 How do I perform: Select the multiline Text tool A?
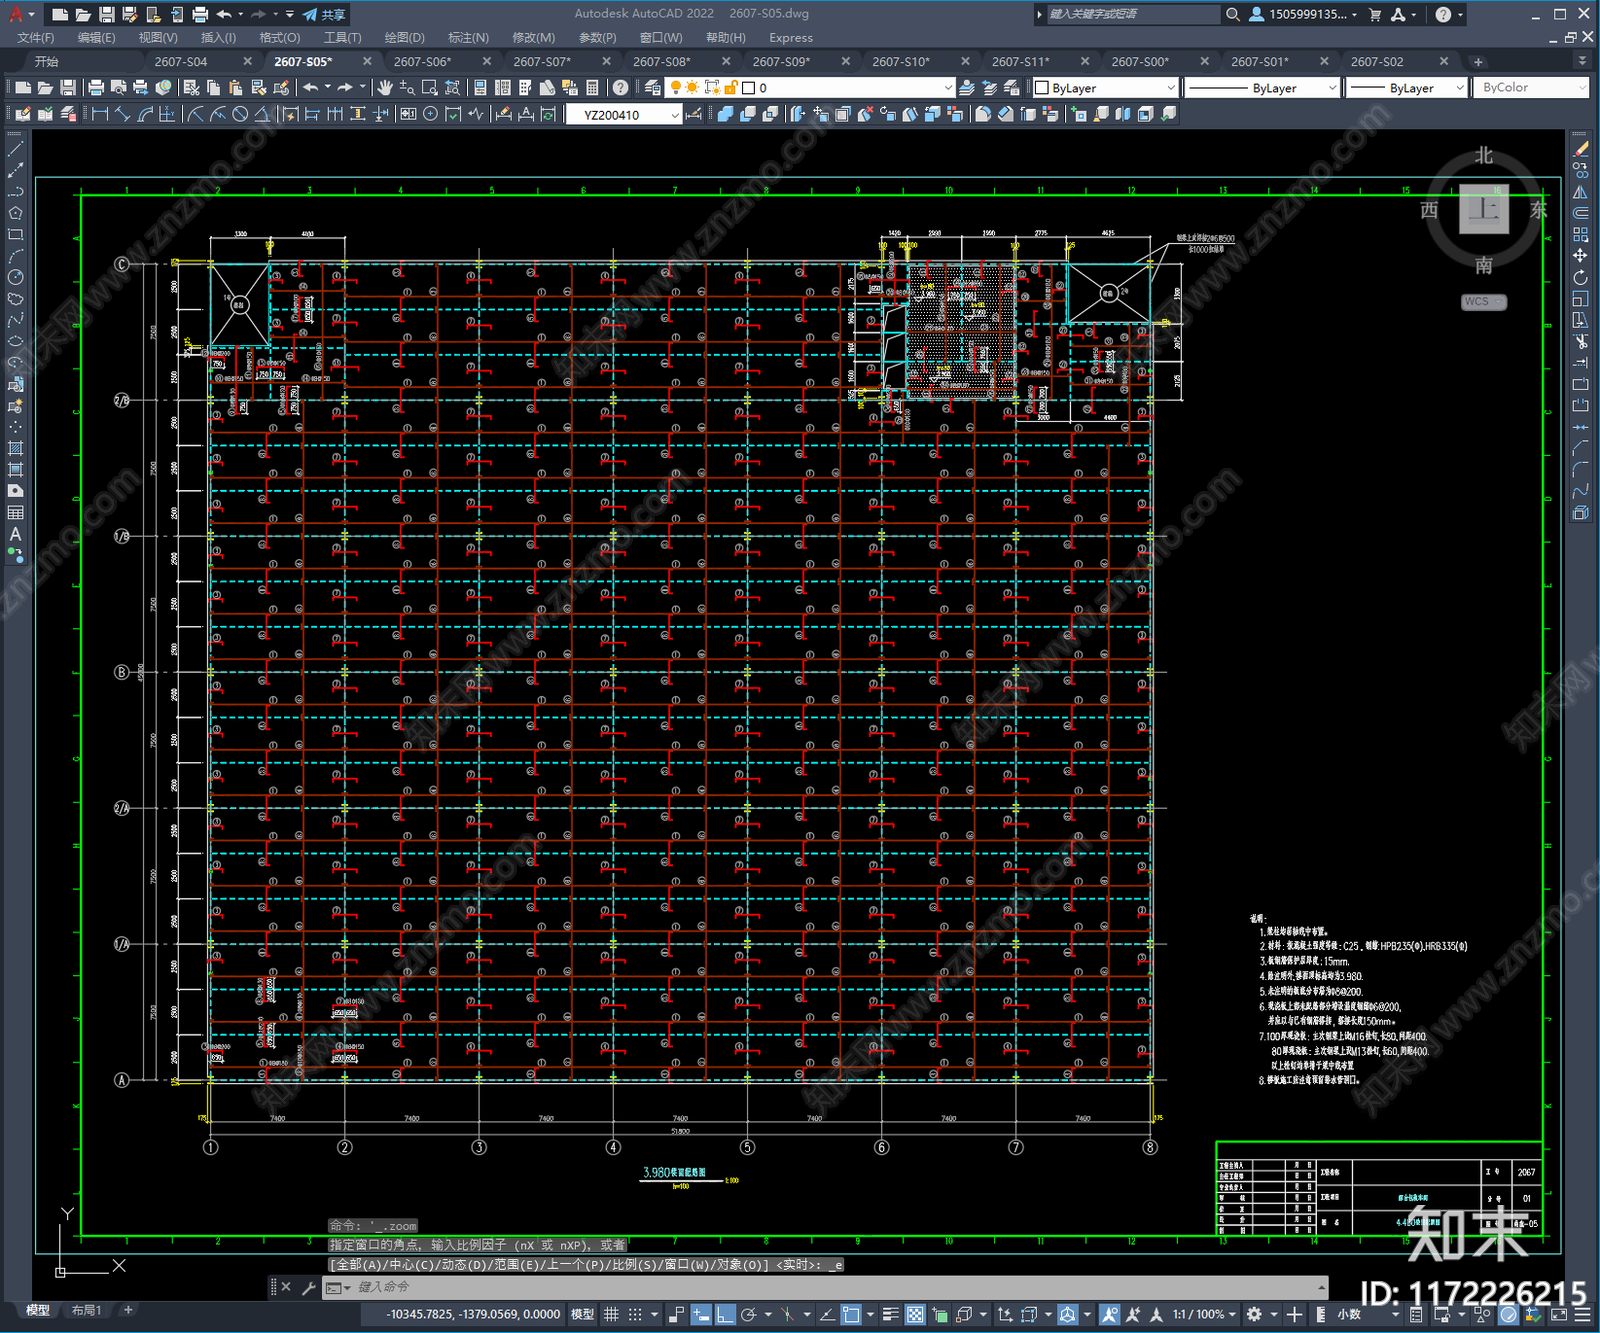15,534
